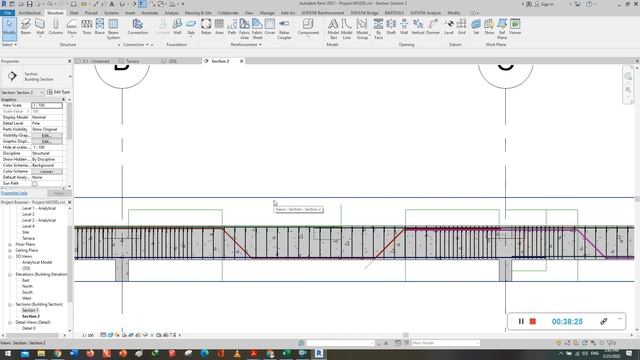The image size is (640, 360).
Task: Open the Section type selector dropdown
Action: [x=70, y=76]
